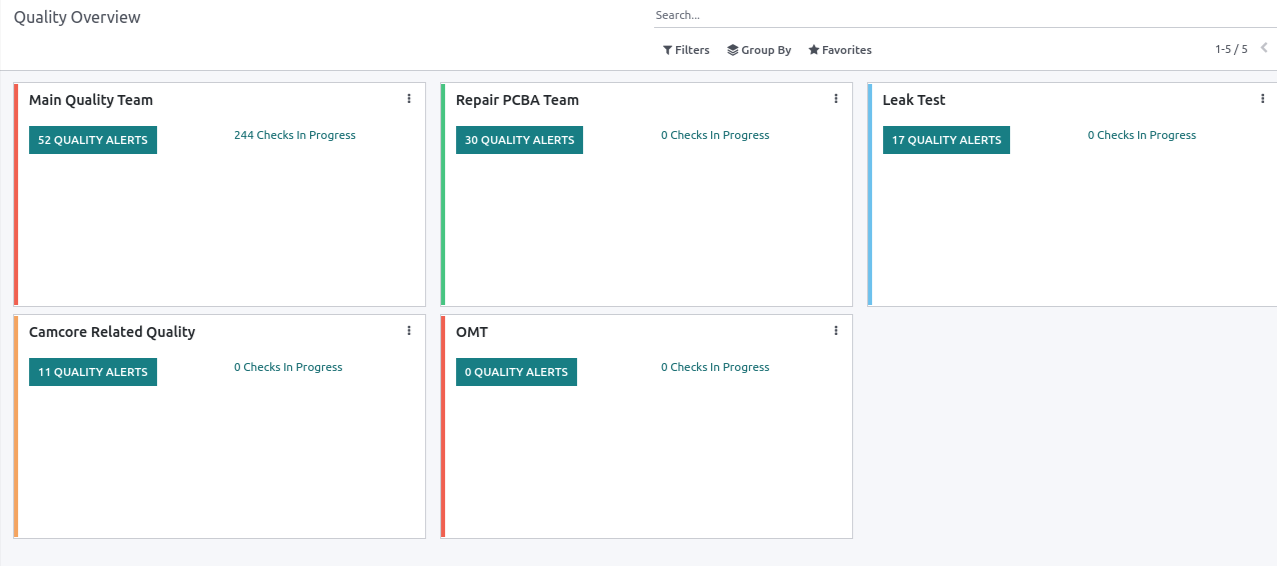Screen dimensions: 1277x566
Task: Open kebab menu on Repair PCBA Team card
Action: tap(836, 99)
